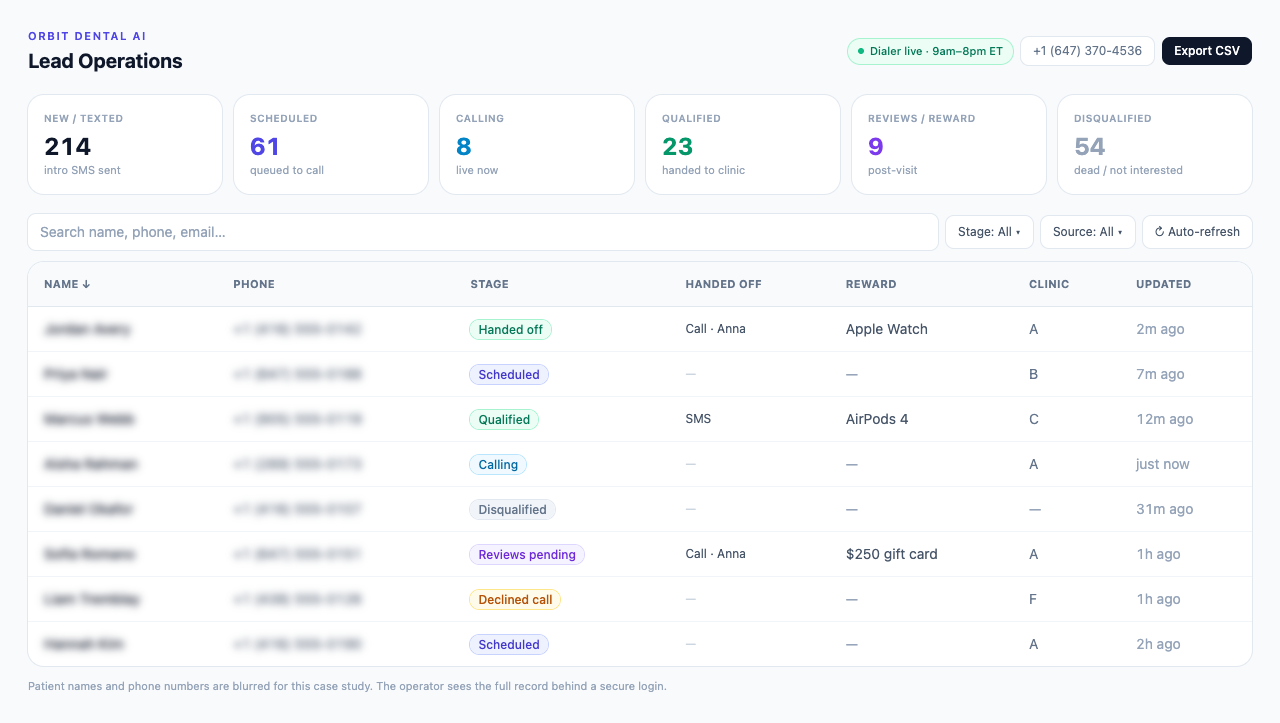
Task: Select the Qualified 23 stat card
Action: click(743, 144)
